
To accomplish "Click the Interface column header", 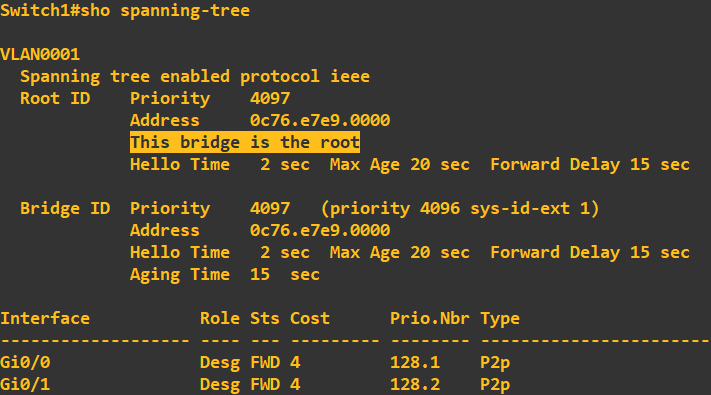I will 45,318.
